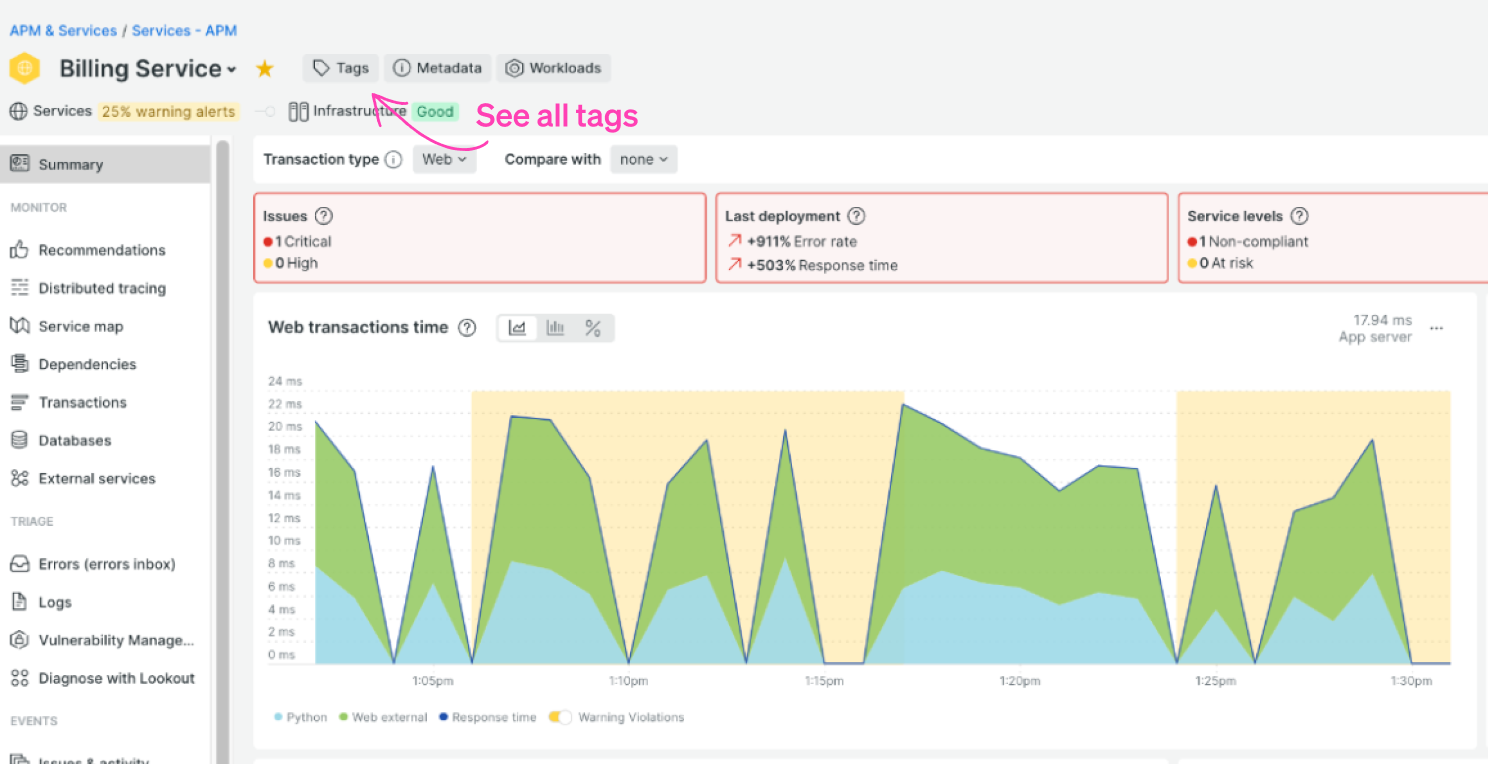Click help icon beside Service levels

pos(1299,216)
